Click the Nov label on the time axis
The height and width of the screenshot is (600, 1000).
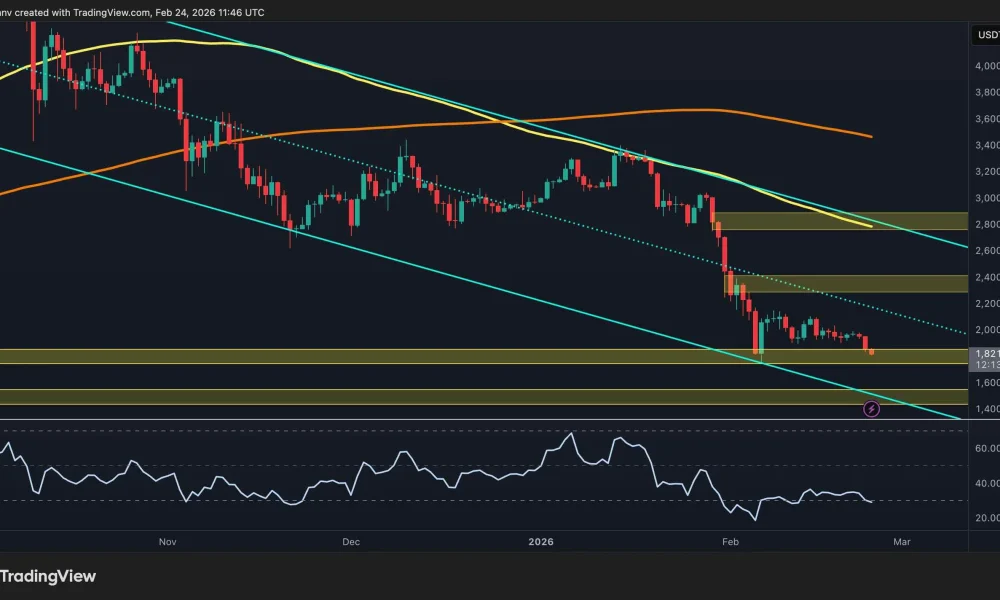(167, 541)
